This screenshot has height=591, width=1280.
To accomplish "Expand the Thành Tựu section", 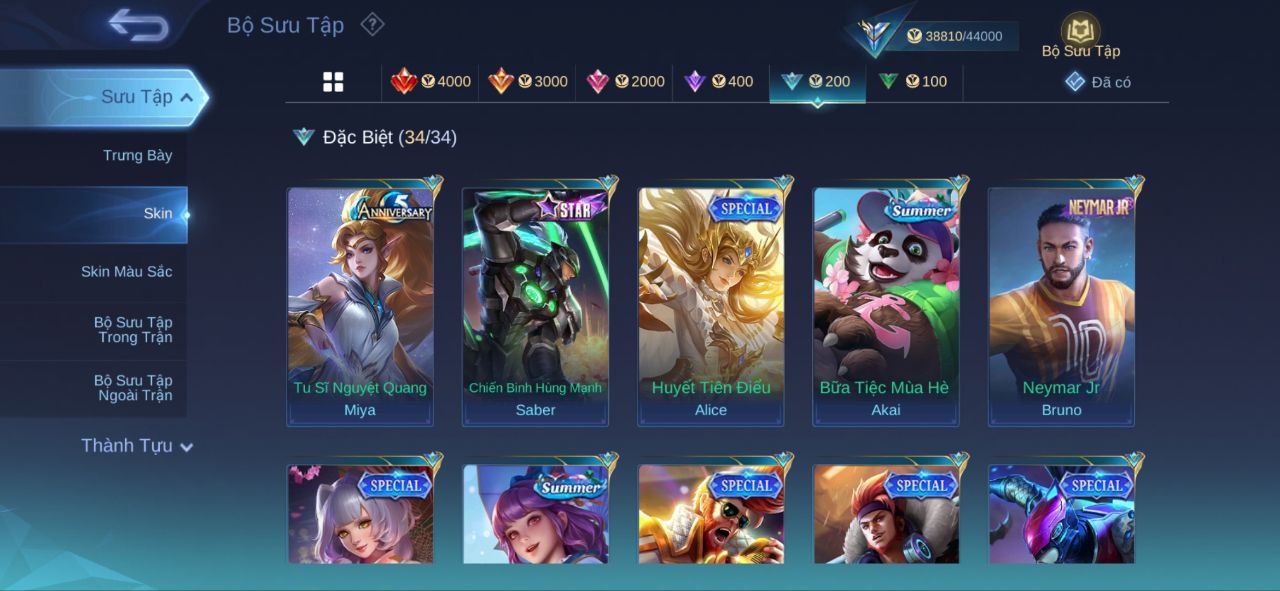I will coord(137,446).
